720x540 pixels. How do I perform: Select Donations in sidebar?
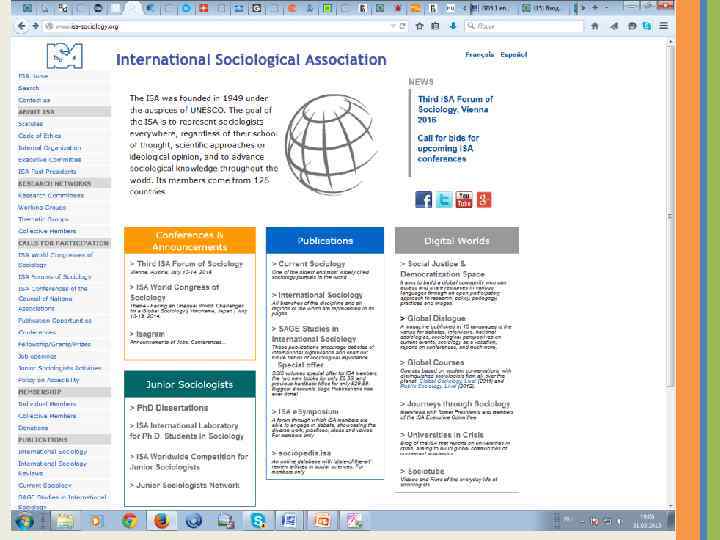pos(33,428)
